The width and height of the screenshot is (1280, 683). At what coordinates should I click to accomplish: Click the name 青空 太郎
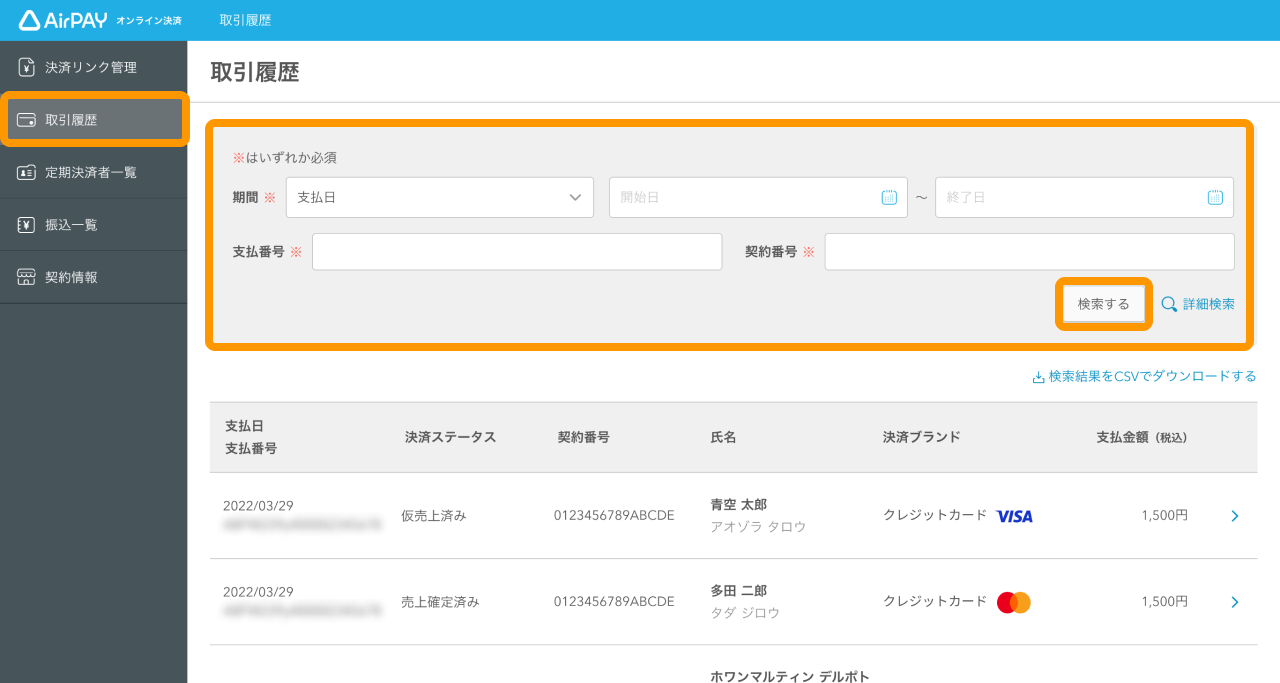(738, 505)
